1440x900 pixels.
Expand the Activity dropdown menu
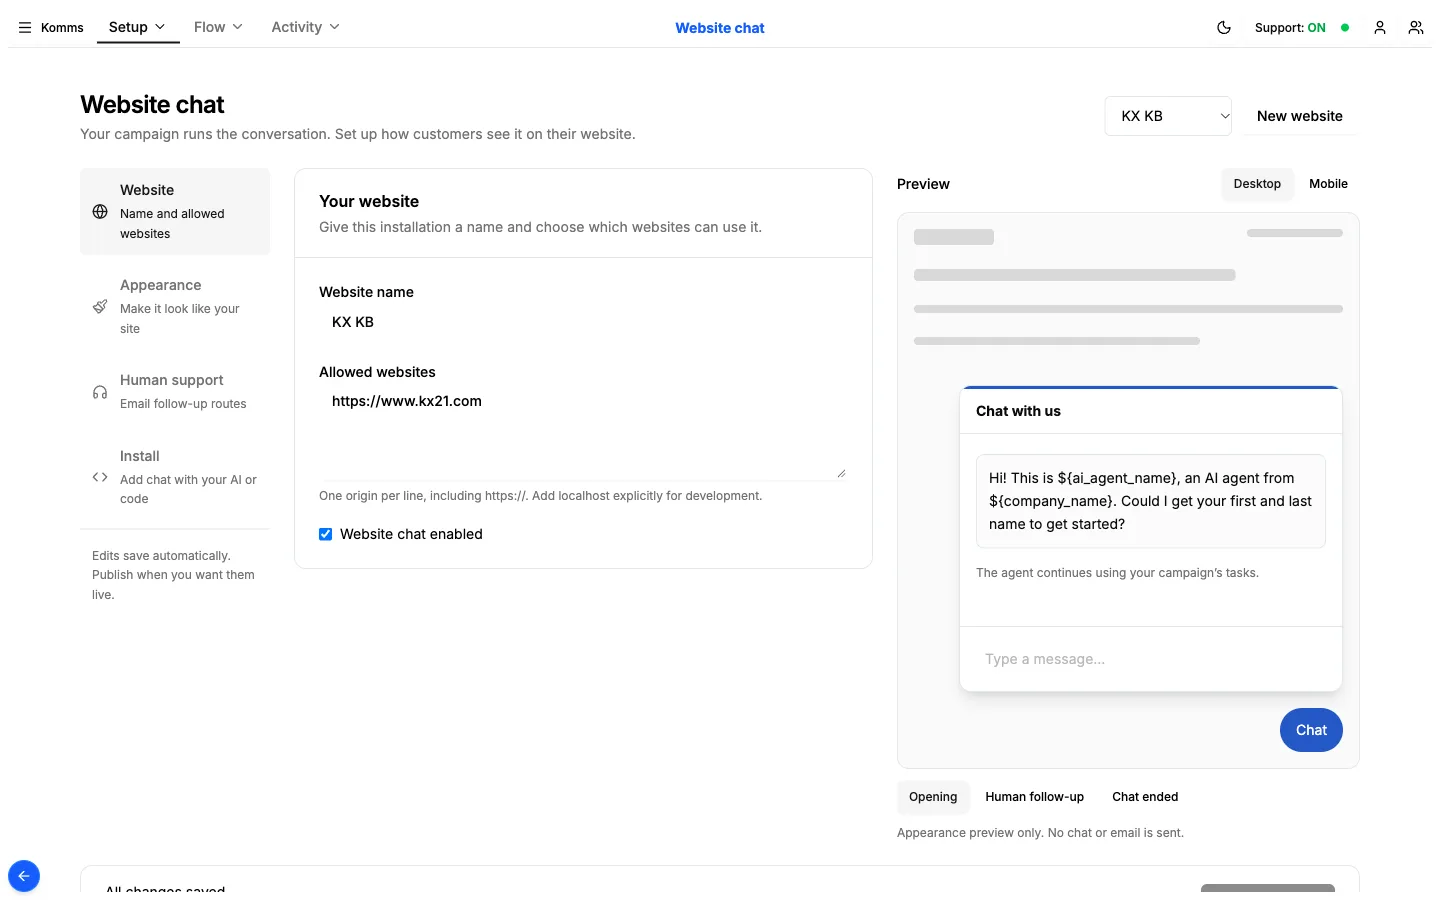pyautogui.click(x=305, y=27)
